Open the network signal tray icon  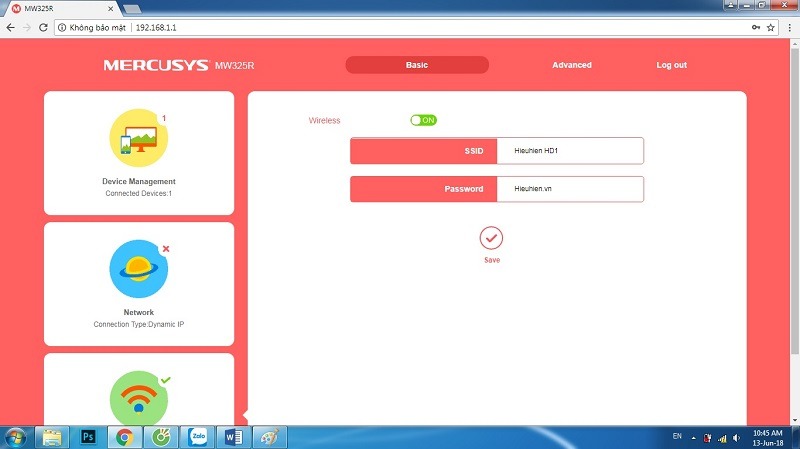[722, 438]
